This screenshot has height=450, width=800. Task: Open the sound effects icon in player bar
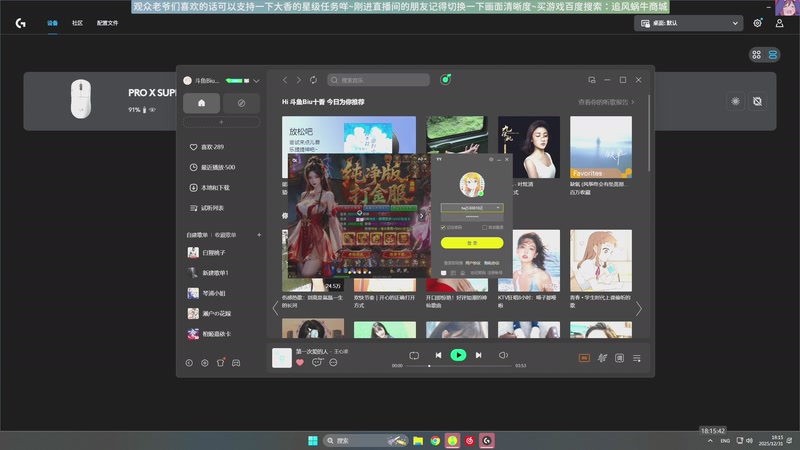603,358
